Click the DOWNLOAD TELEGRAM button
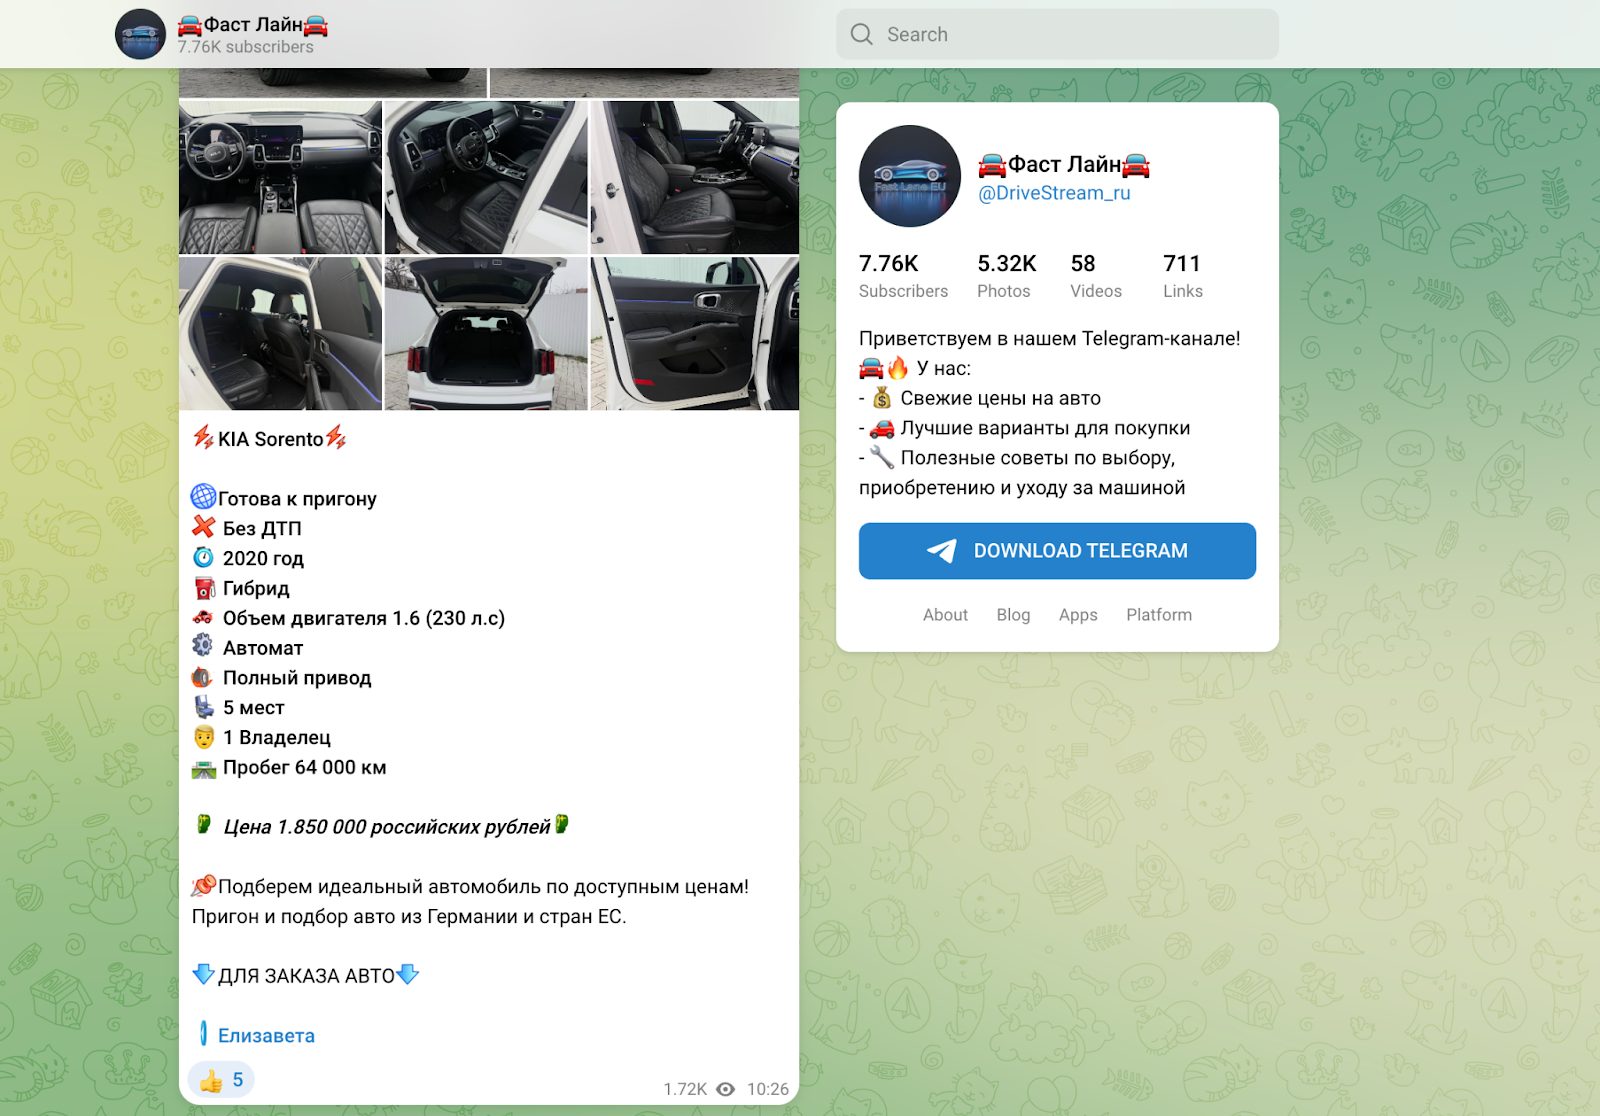This screenshot has height=1116, width=1600. (1057, 551)
